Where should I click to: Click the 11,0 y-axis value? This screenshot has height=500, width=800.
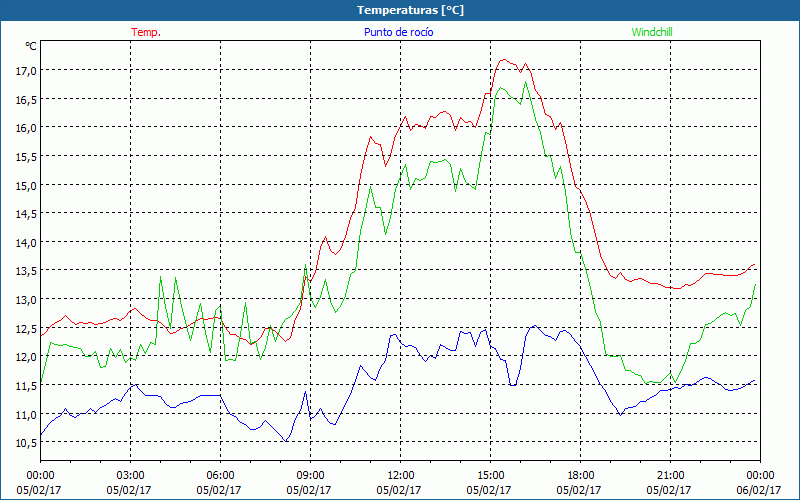click(x=26, y=414)
